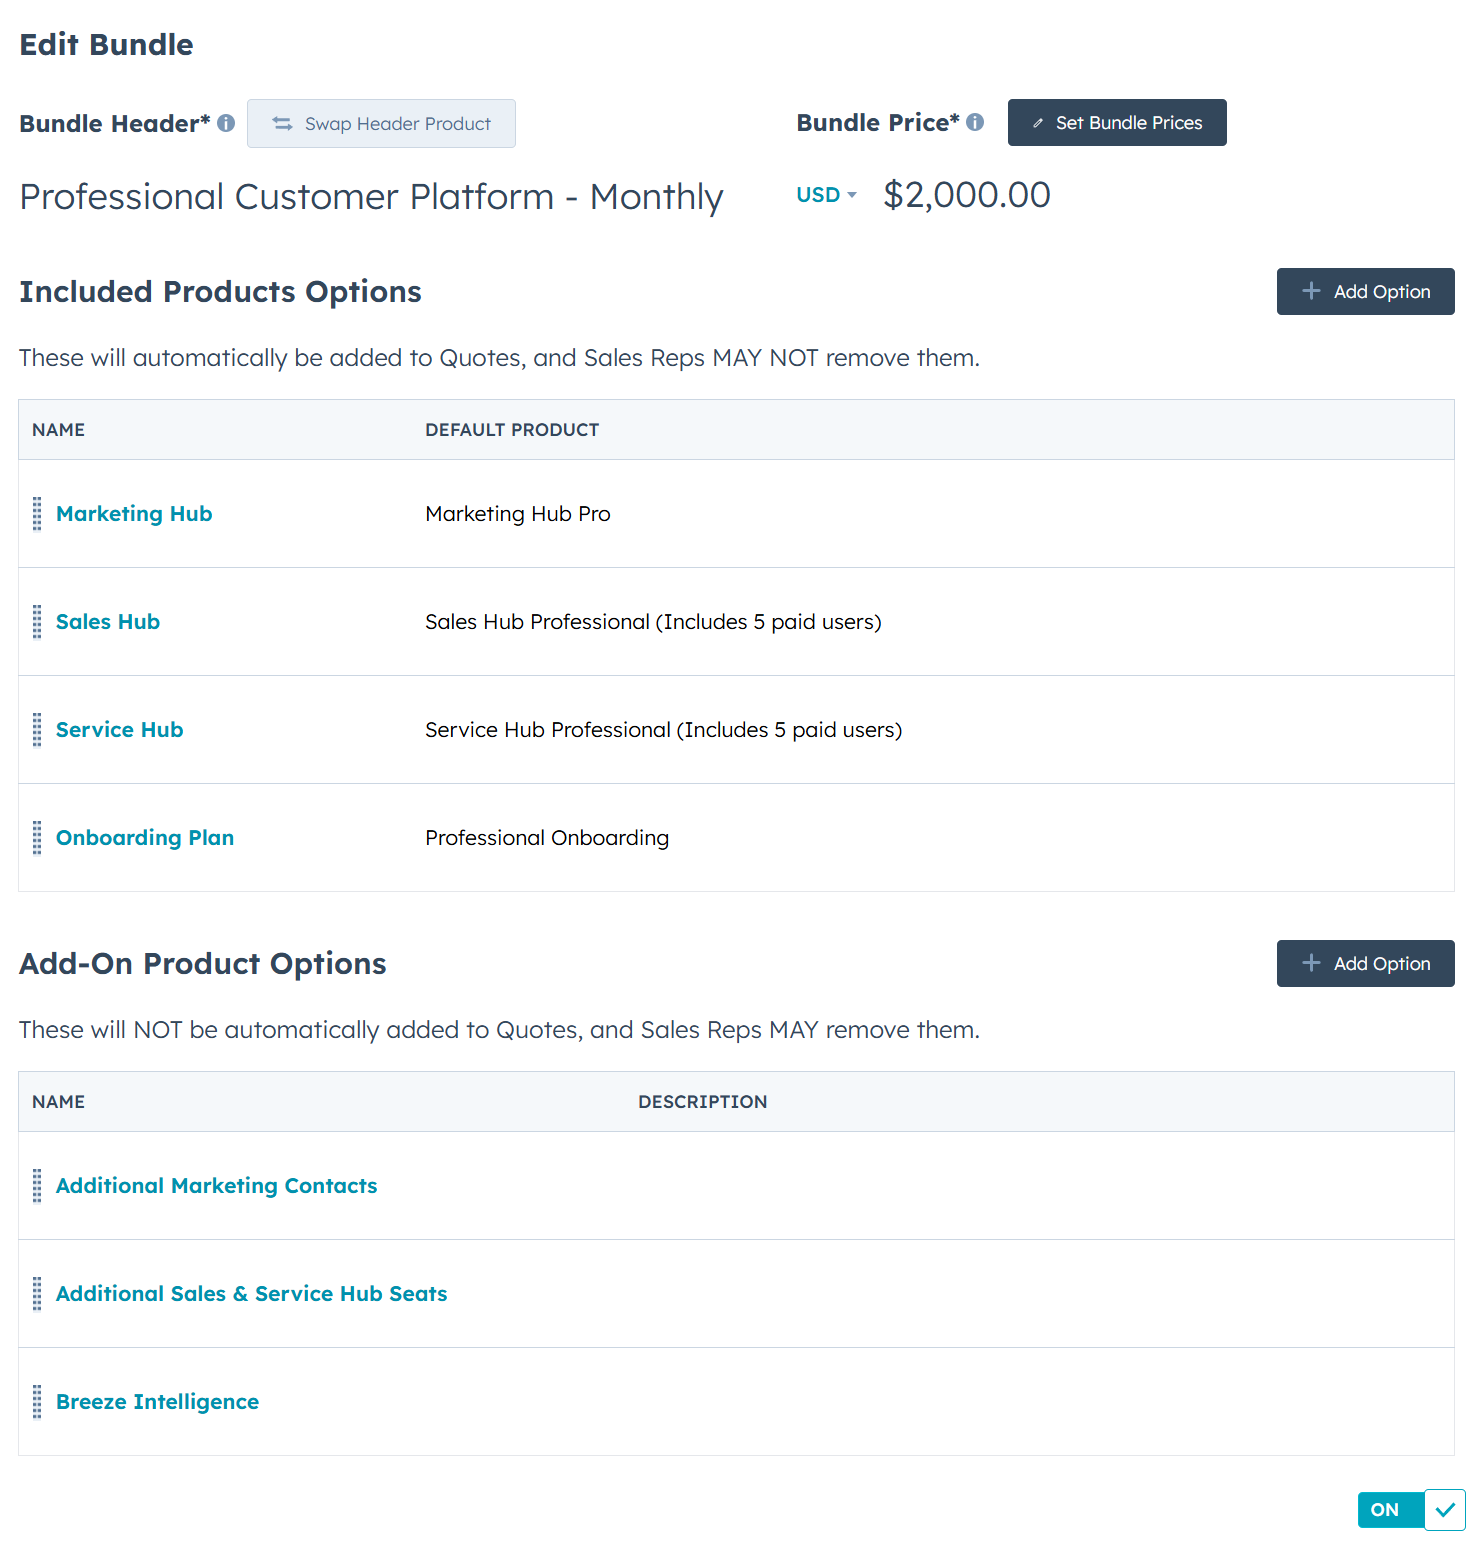
Task: Click the pencil icon on Set Bundle Prices
Action: [1040, 122]
